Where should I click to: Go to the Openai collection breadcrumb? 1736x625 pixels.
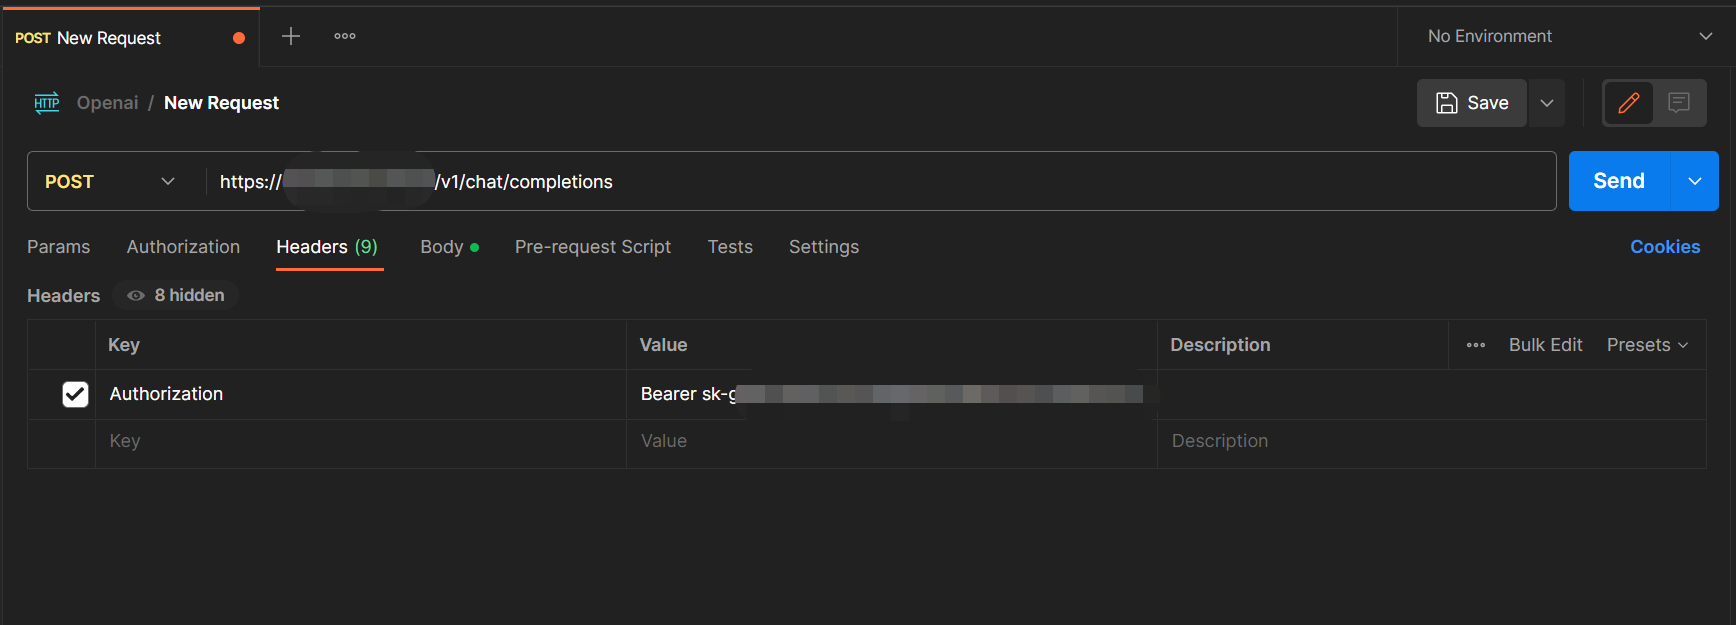[108, 103]
